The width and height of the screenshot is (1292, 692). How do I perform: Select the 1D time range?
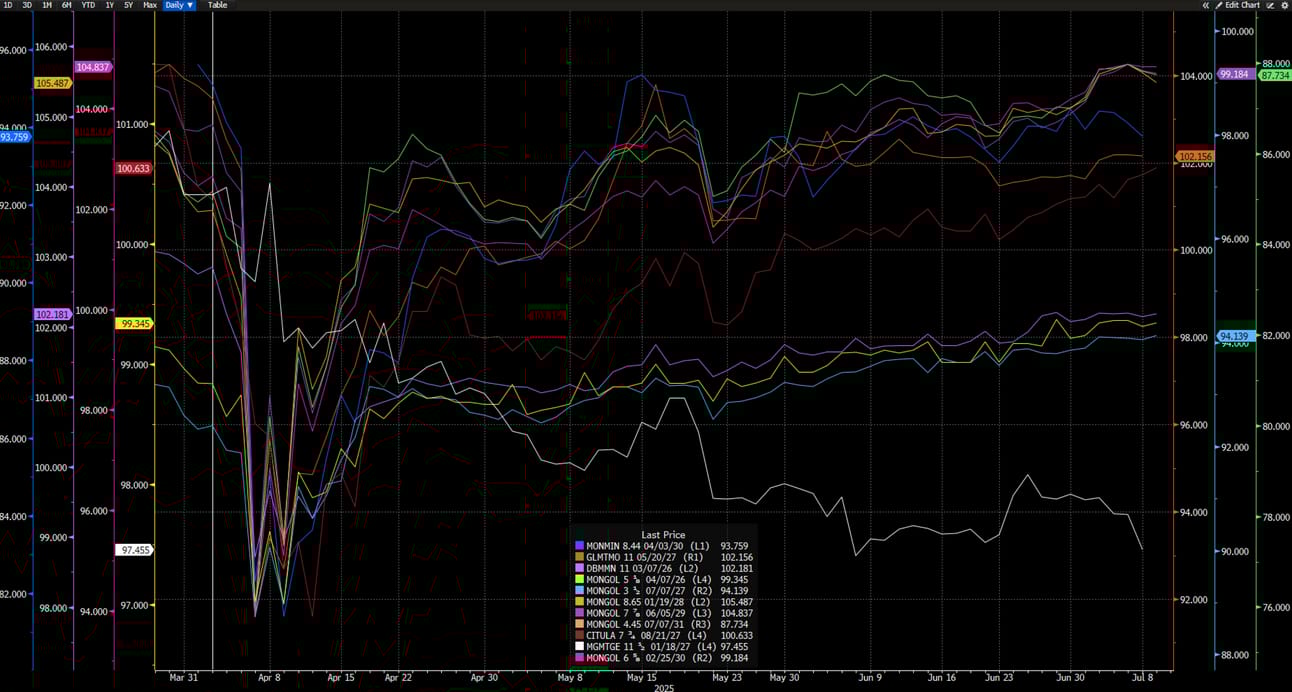8,5
